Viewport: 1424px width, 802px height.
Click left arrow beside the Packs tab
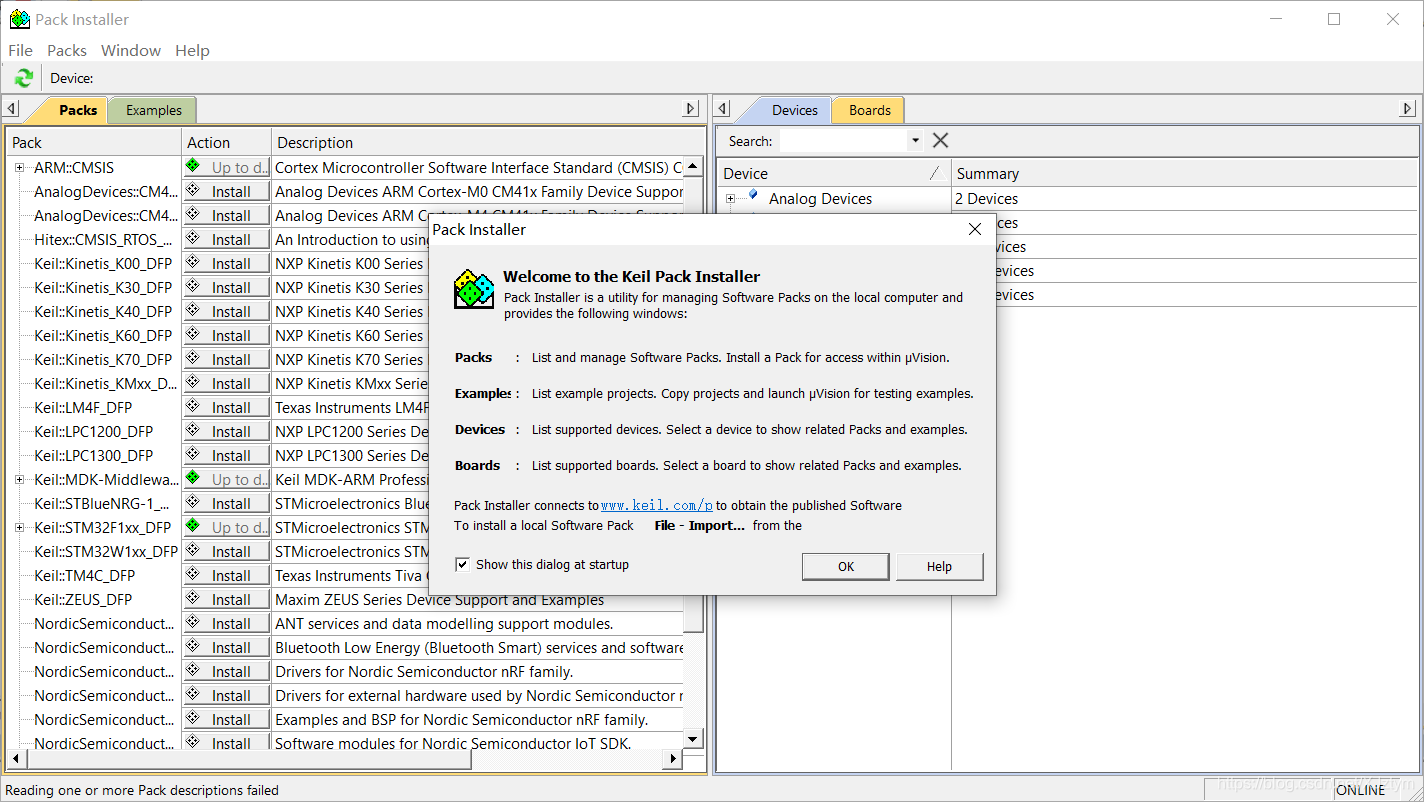12,109
